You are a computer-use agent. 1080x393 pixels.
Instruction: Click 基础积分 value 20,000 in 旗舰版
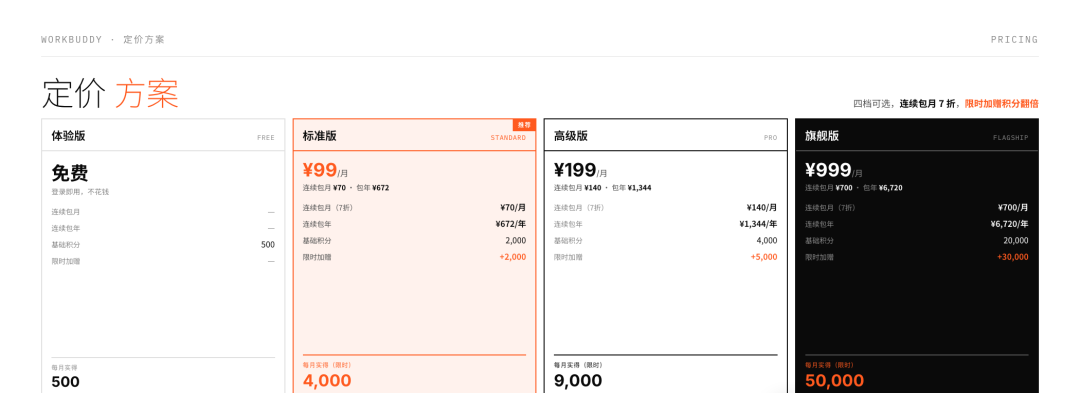point(1016,240)
